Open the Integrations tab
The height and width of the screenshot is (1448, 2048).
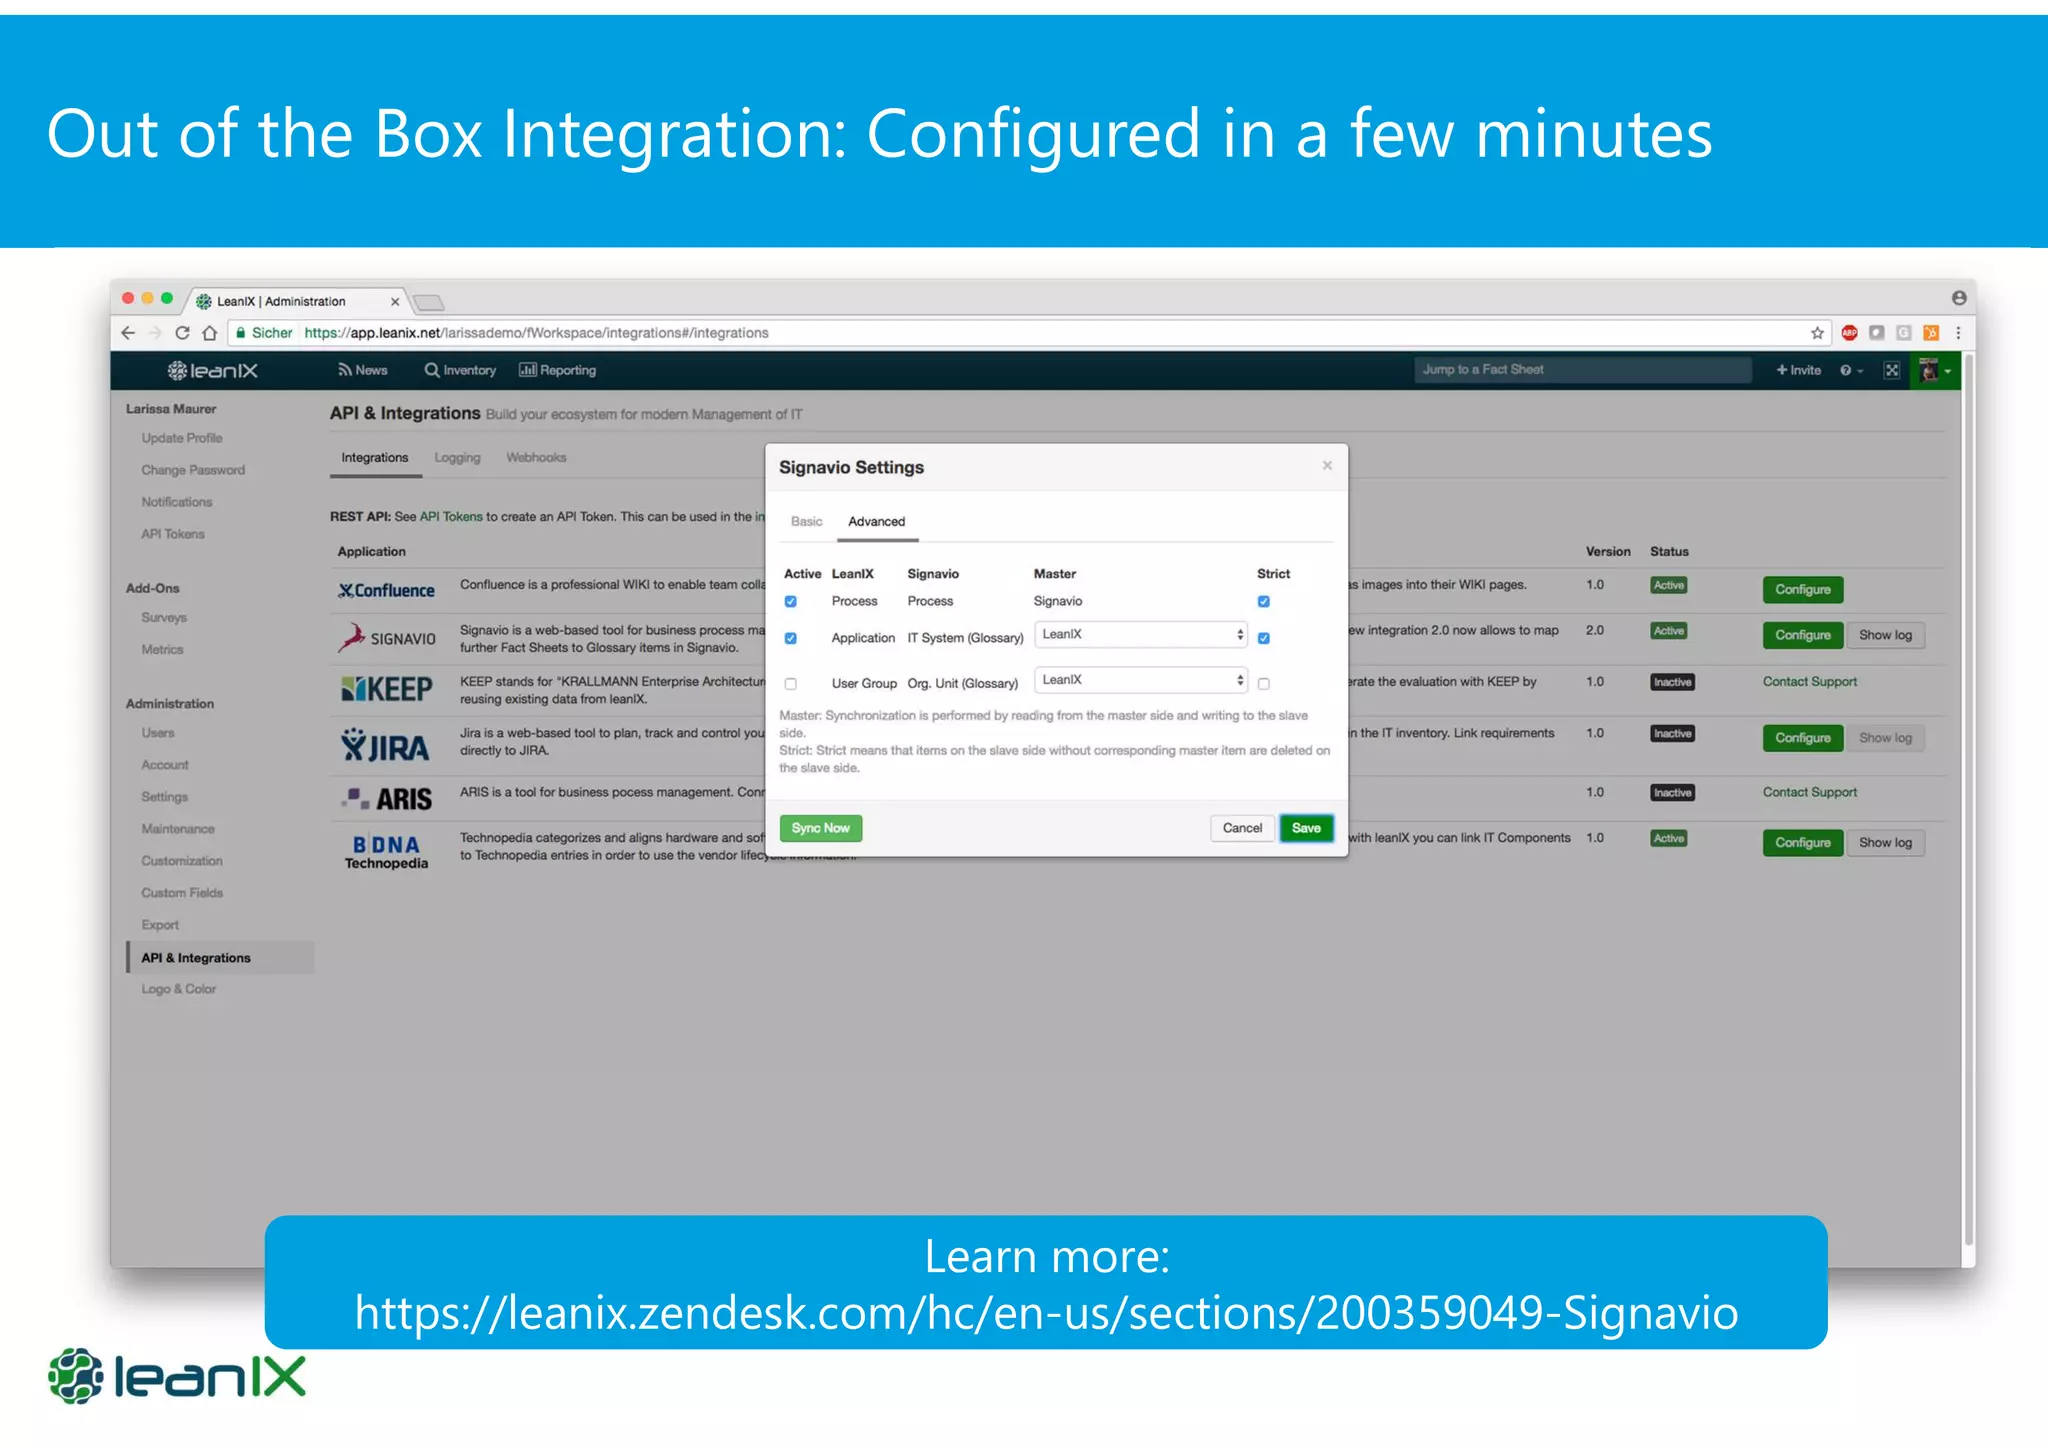pyautogui.click(x=375, y=458)
